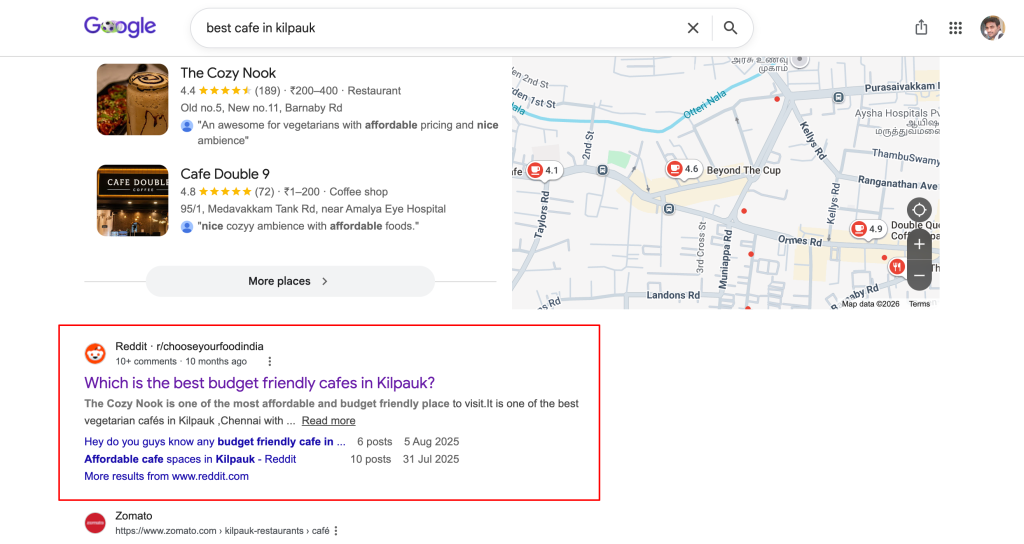This screenshot has width=1024, height=544.
Task: Click 95/1, Medavakkam Tank Rd address
Action: 313,209
